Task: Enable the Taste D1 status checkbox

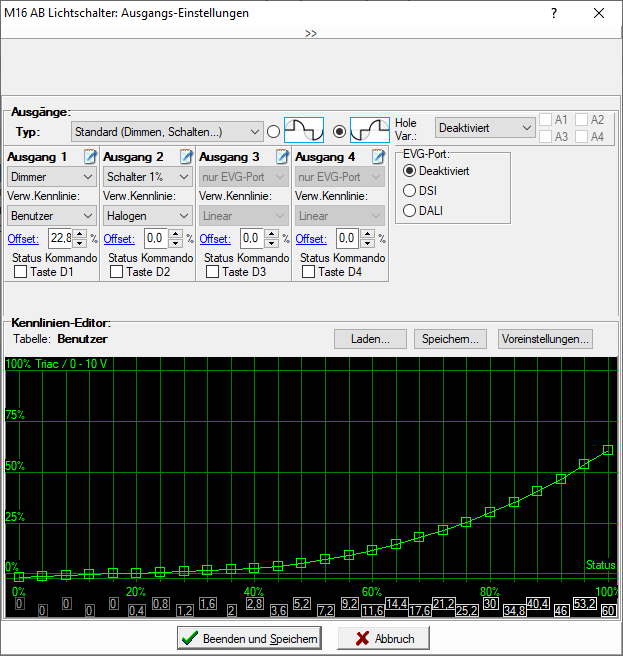Action: [x=21, y=272]
